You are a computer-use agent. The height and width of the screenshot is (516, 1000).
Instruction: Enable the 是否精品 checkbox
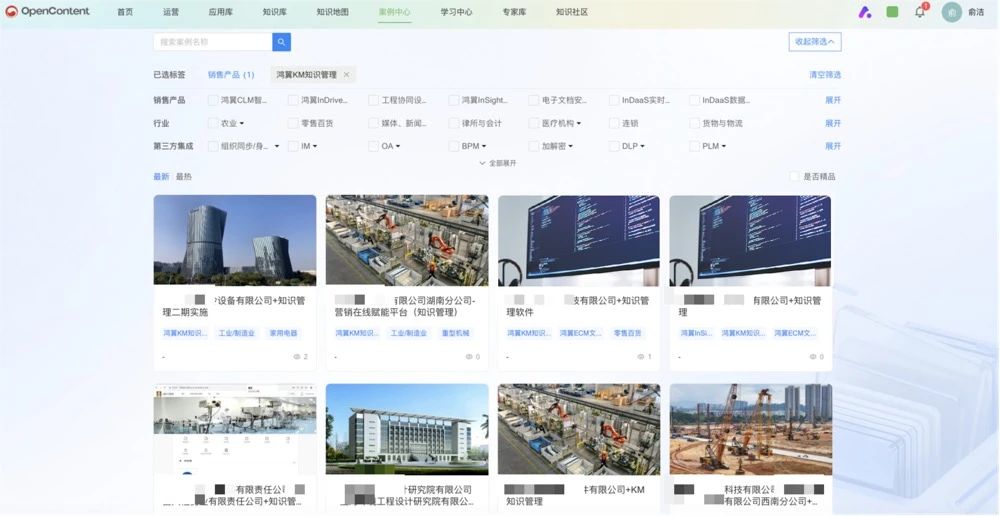[794, 177]
